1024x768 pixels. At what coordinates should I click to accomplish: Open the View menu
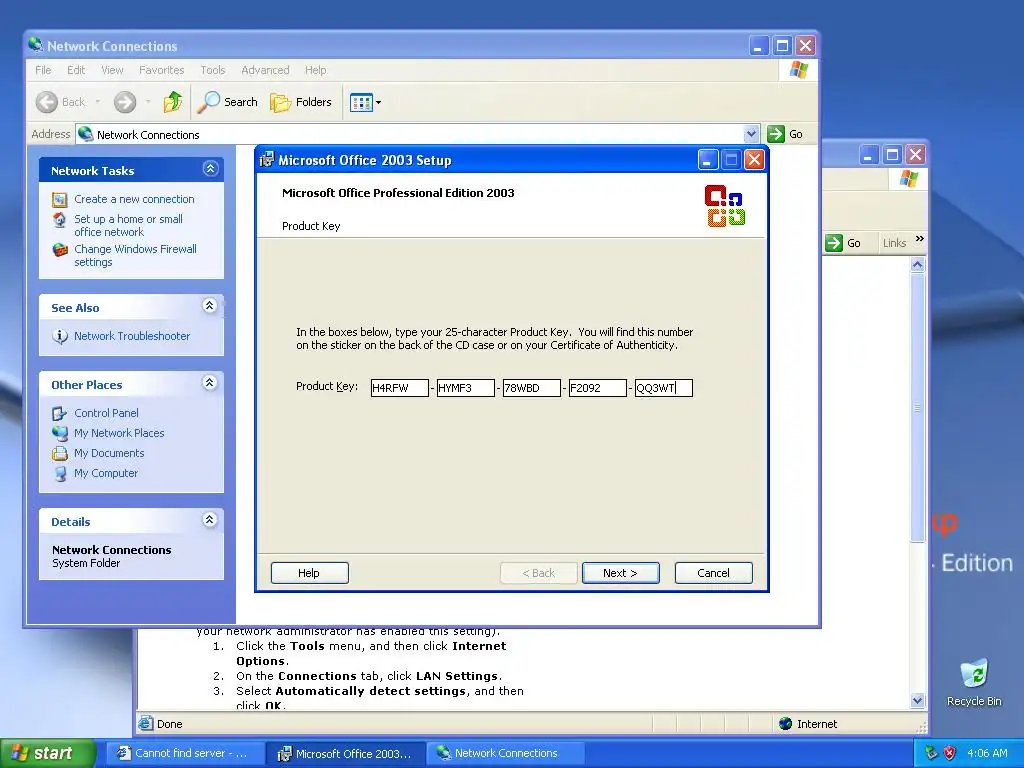tap(112, 70)
